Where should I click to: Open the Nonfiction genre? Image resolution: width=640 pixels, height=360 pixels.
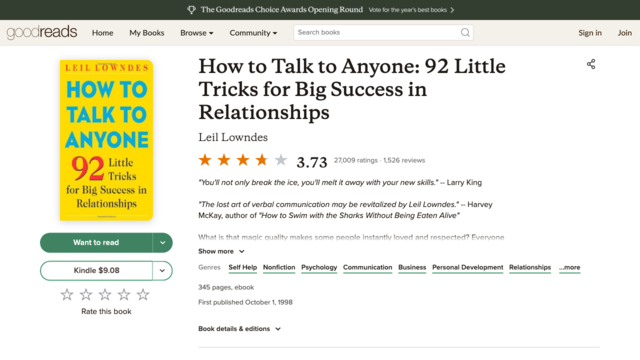pos(279,267)
